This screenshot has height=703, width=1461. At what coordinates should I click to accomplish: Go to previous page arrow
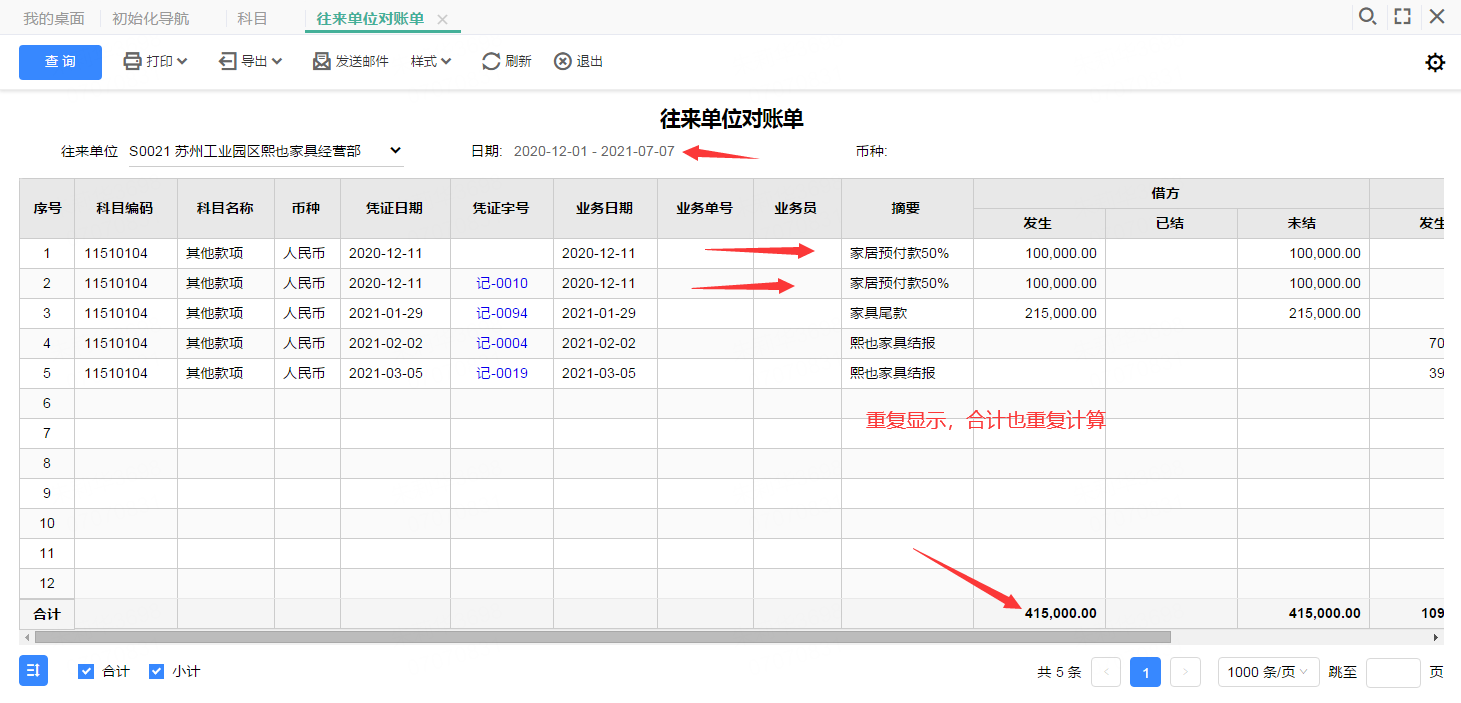click(1106, 672)
